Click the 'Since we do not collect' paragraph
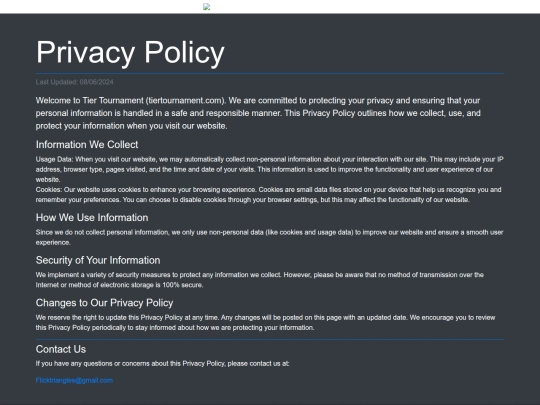This screenshot has width=540, height=405. click(x=270, y=237)
